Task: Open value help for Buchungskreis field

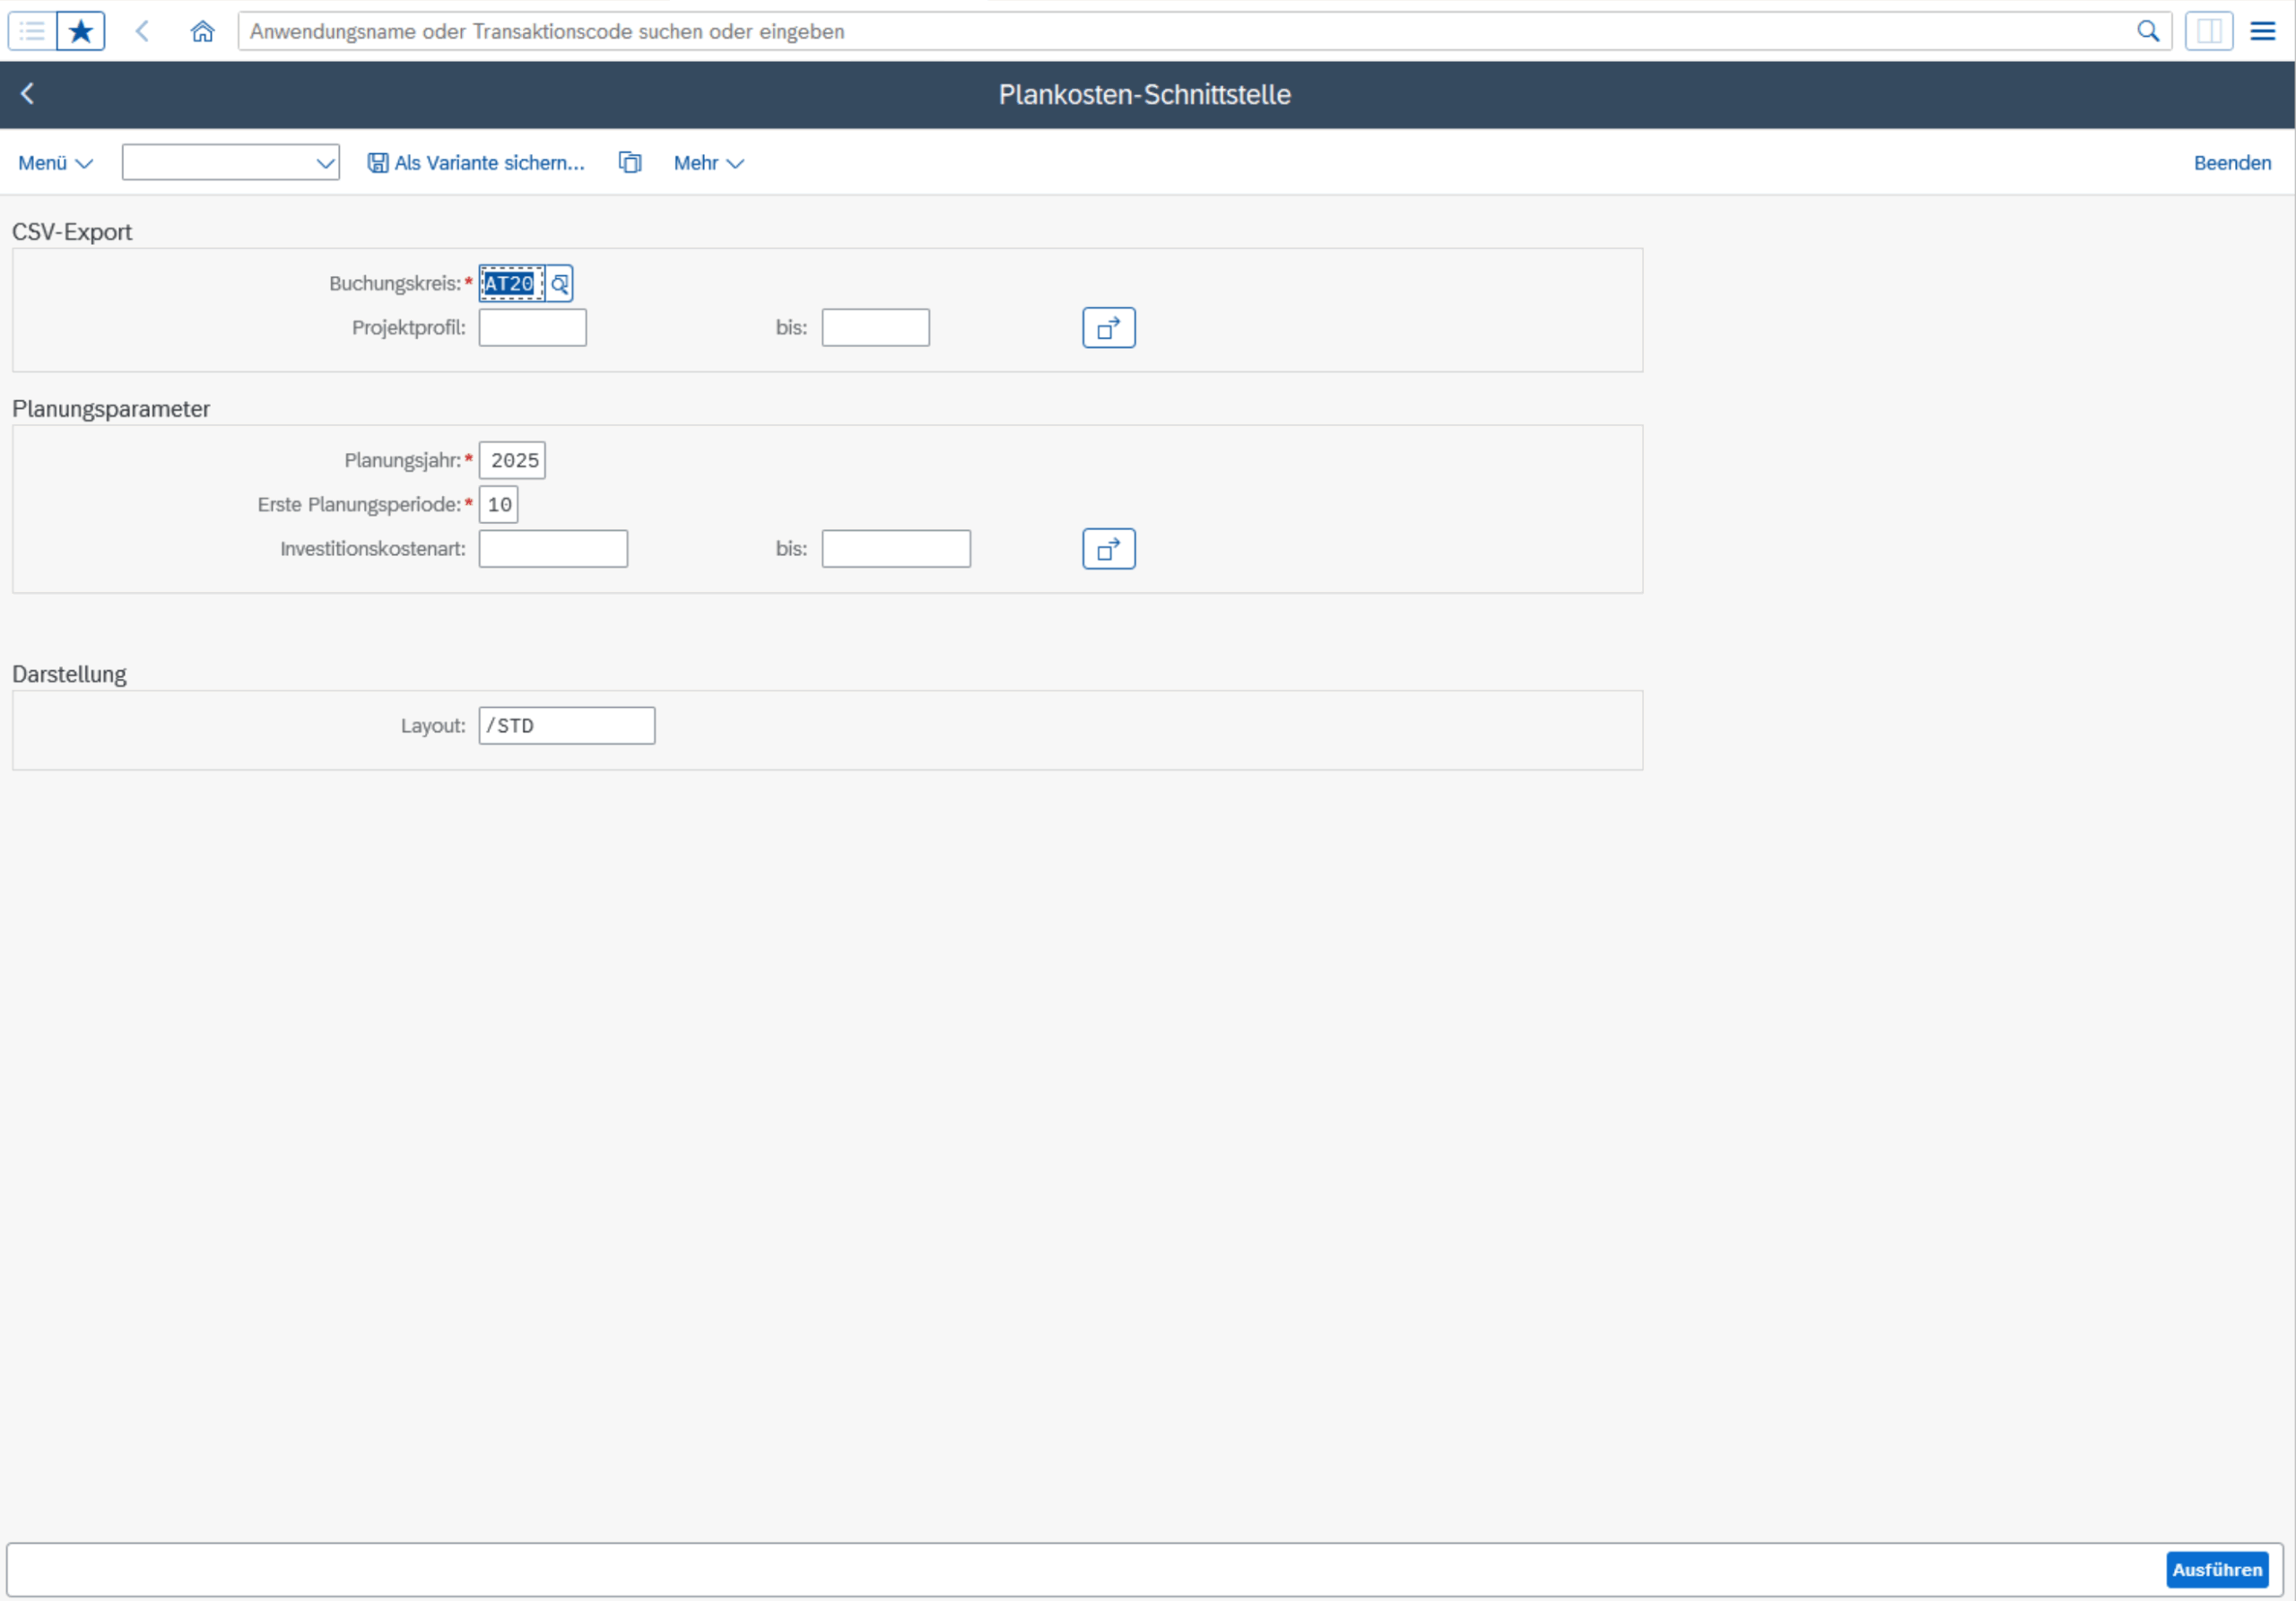Action: (x=560, y=284)
